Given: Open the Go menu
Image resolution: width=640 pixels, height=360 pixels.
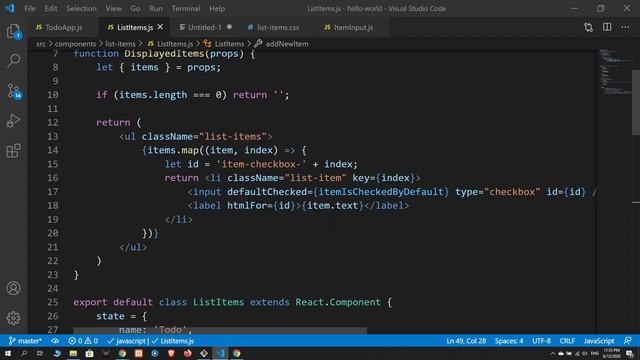Looking at the screenshot, I should click(135, 8).
